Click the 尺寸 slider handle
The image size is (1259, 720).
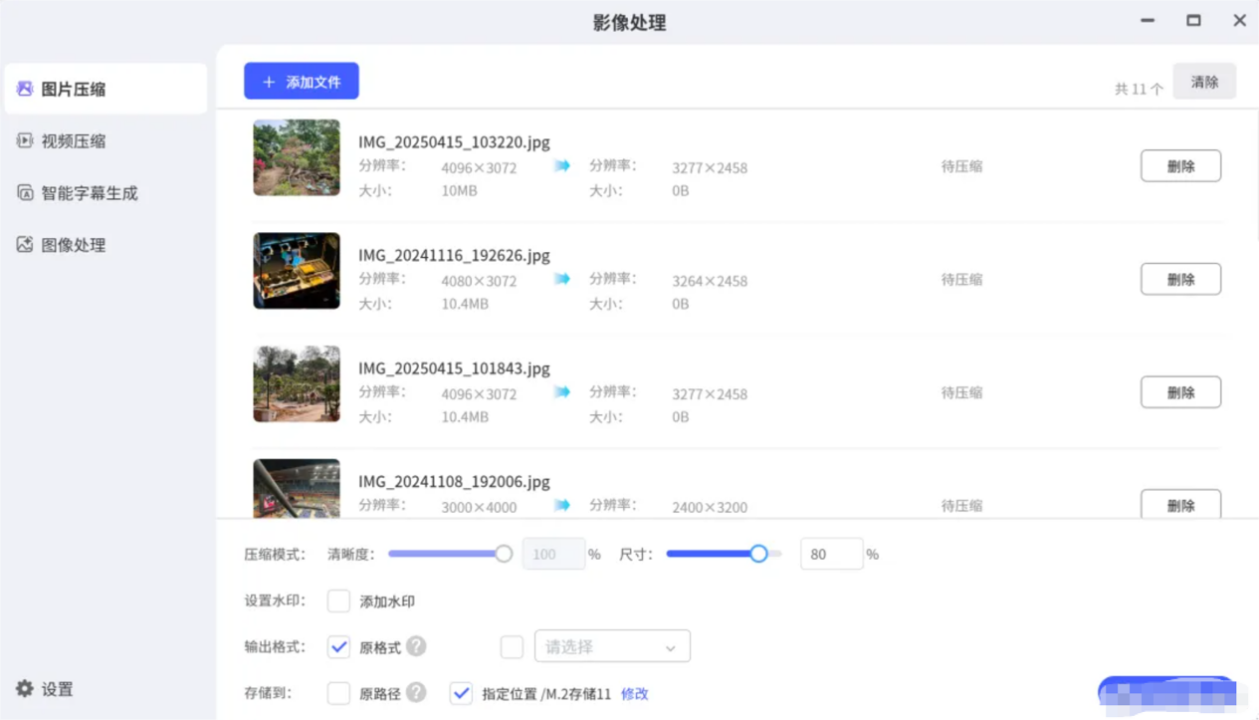click(758, 553)
